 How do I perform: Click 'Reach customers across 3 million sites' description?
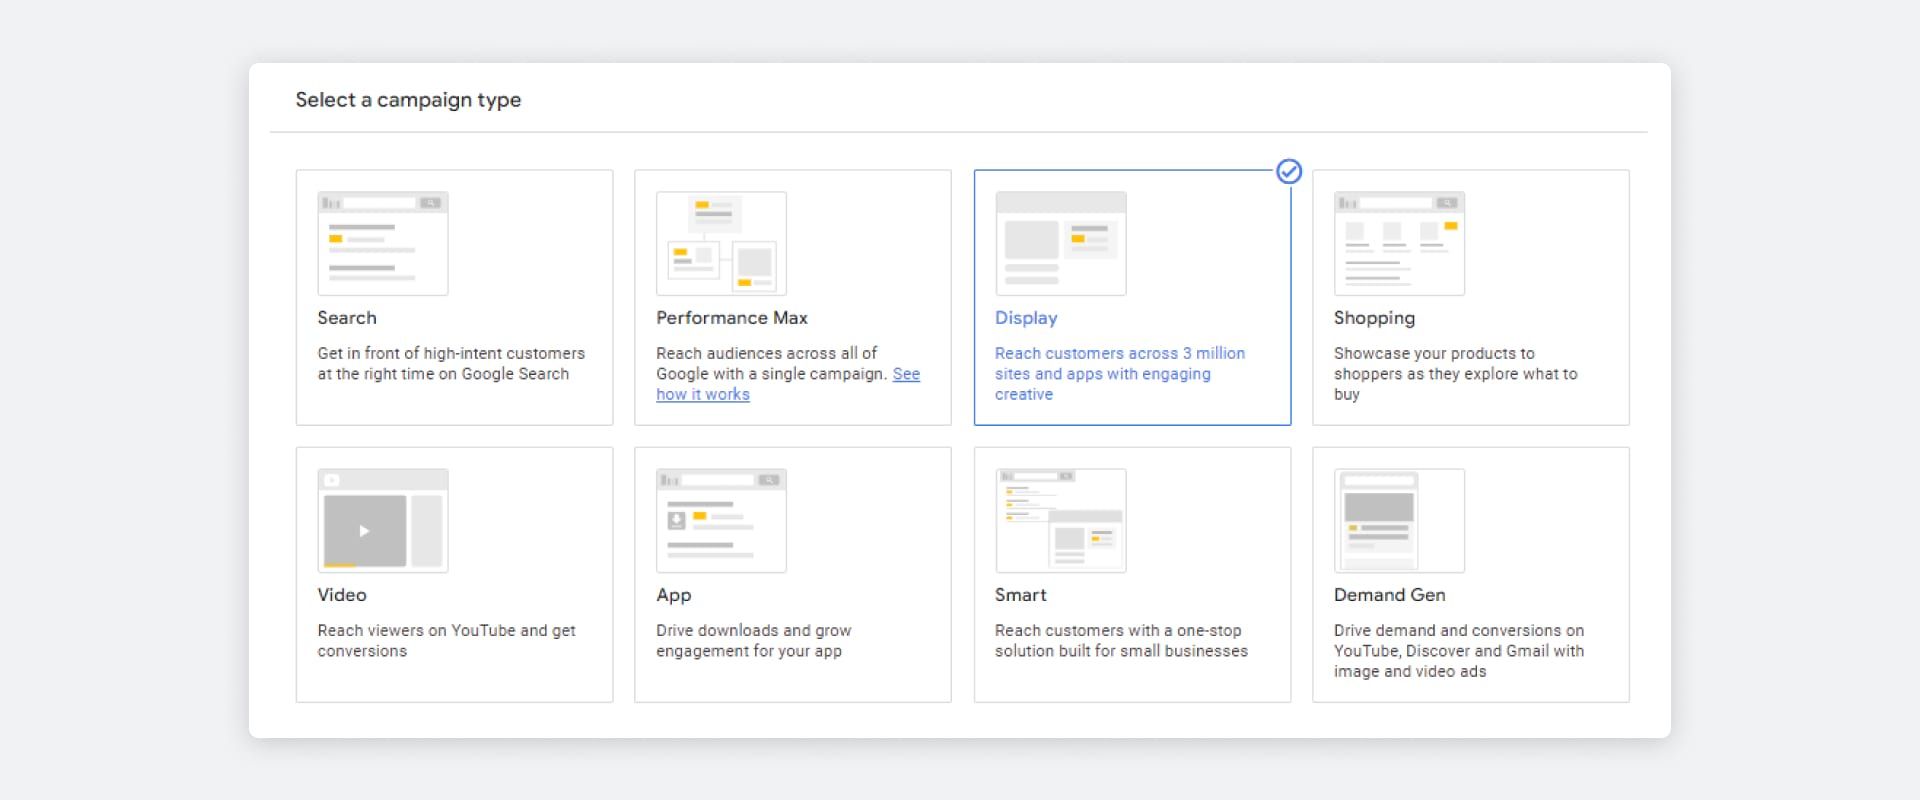click(1120, 374)
